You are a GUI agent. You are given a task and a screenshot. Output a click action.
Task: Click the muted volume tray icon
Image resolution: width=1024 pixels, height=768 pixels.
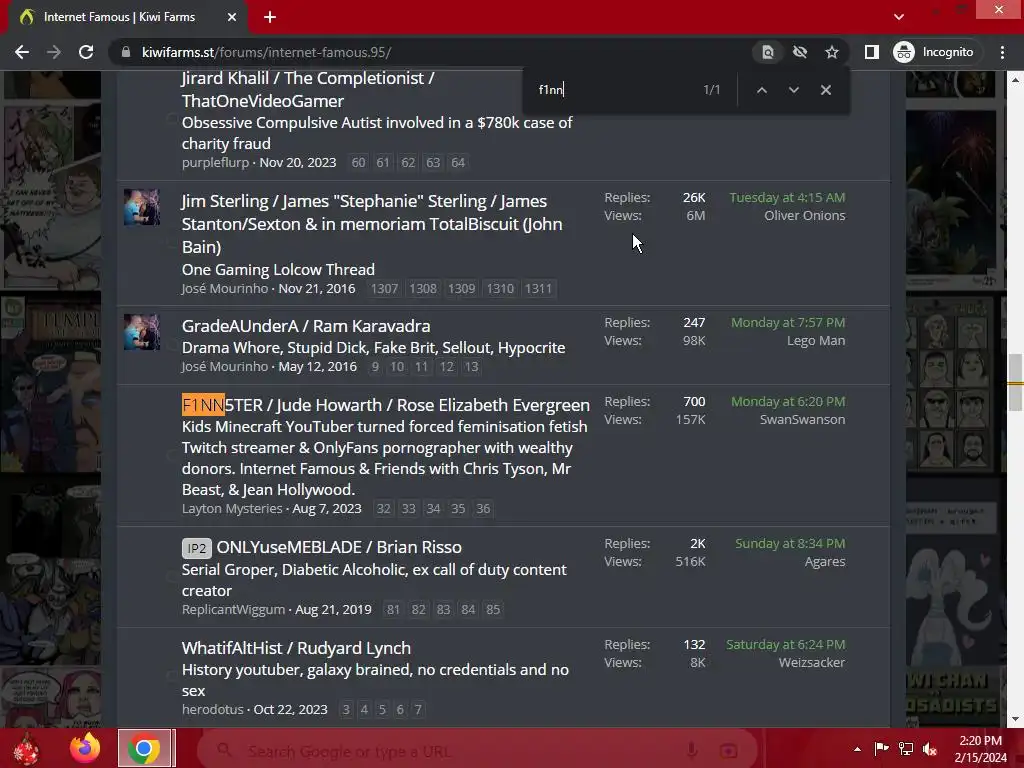pos(930,749)
